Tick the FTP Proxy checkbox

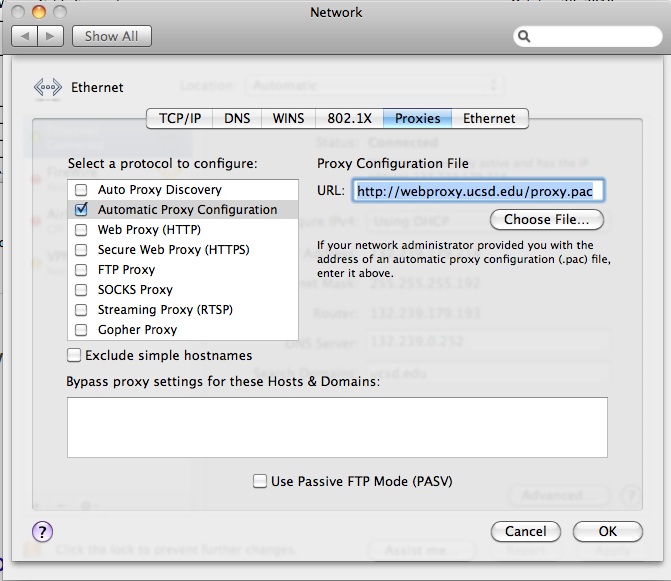click(x=81, y=270)
